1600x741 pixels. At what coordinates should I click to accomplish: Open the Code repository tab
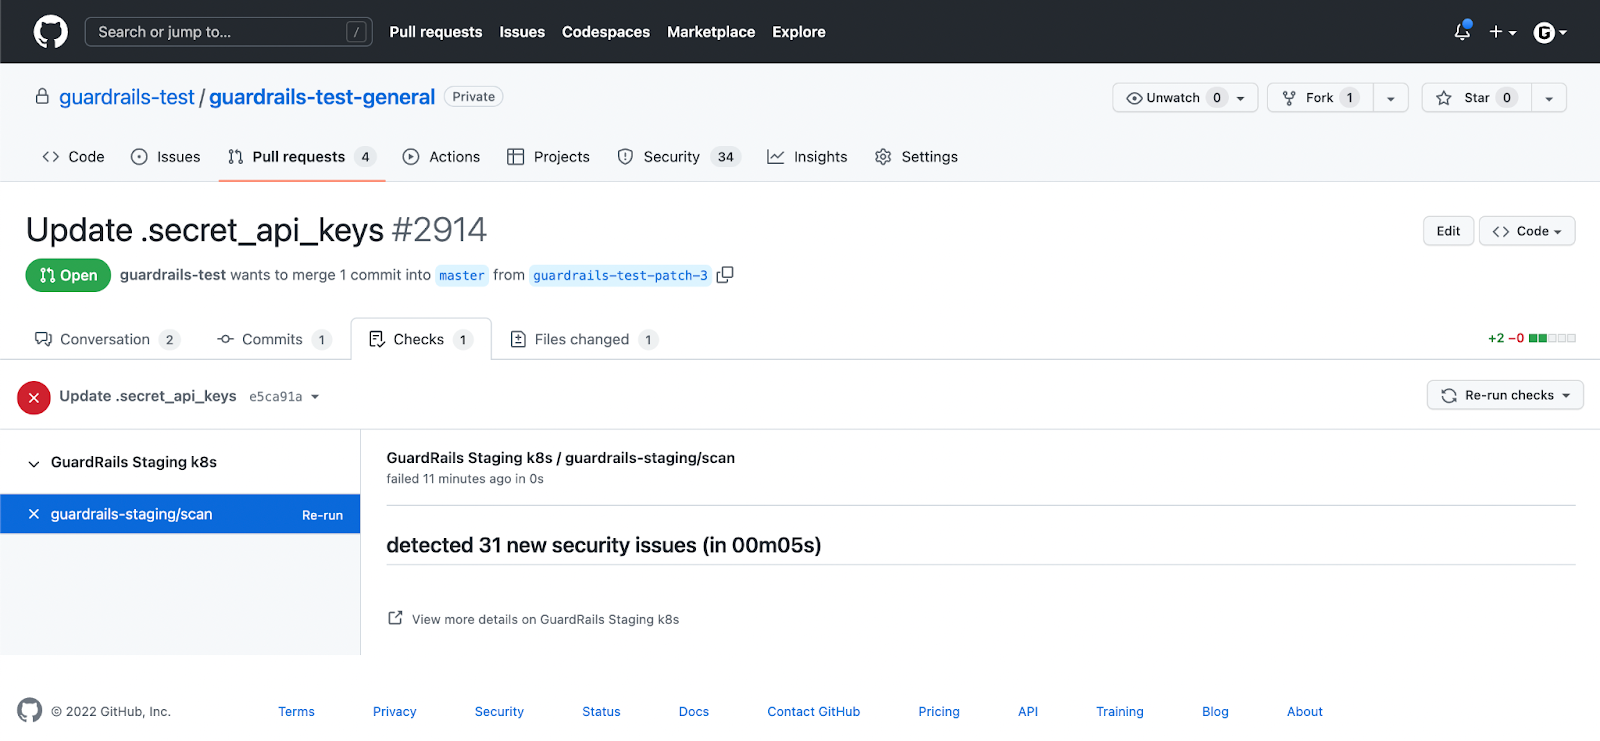click(73, 157)
